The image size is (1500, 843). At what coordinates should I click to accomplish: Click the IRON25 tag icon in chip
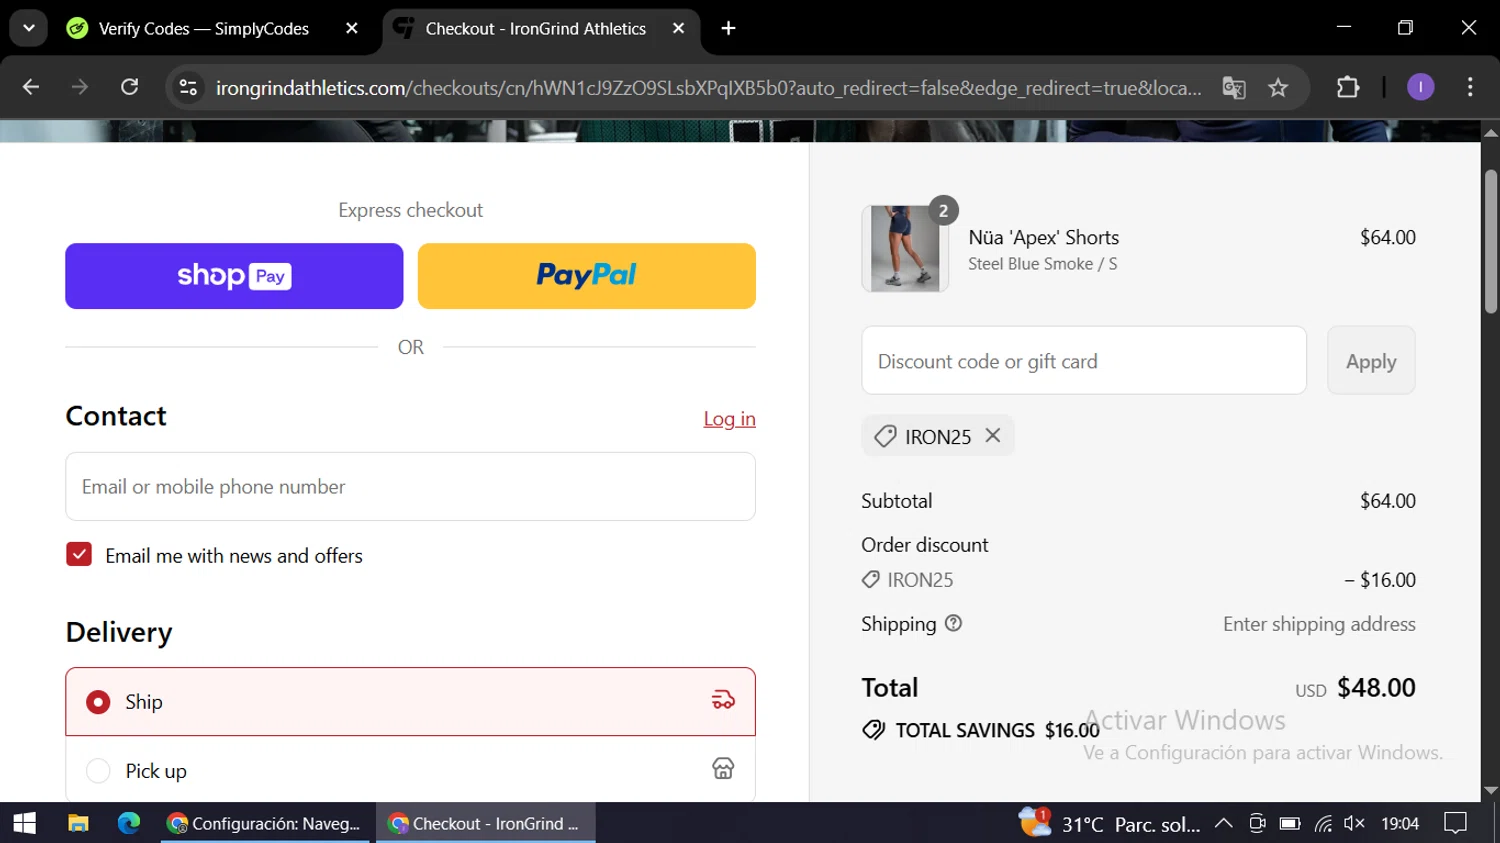(885, 436)
